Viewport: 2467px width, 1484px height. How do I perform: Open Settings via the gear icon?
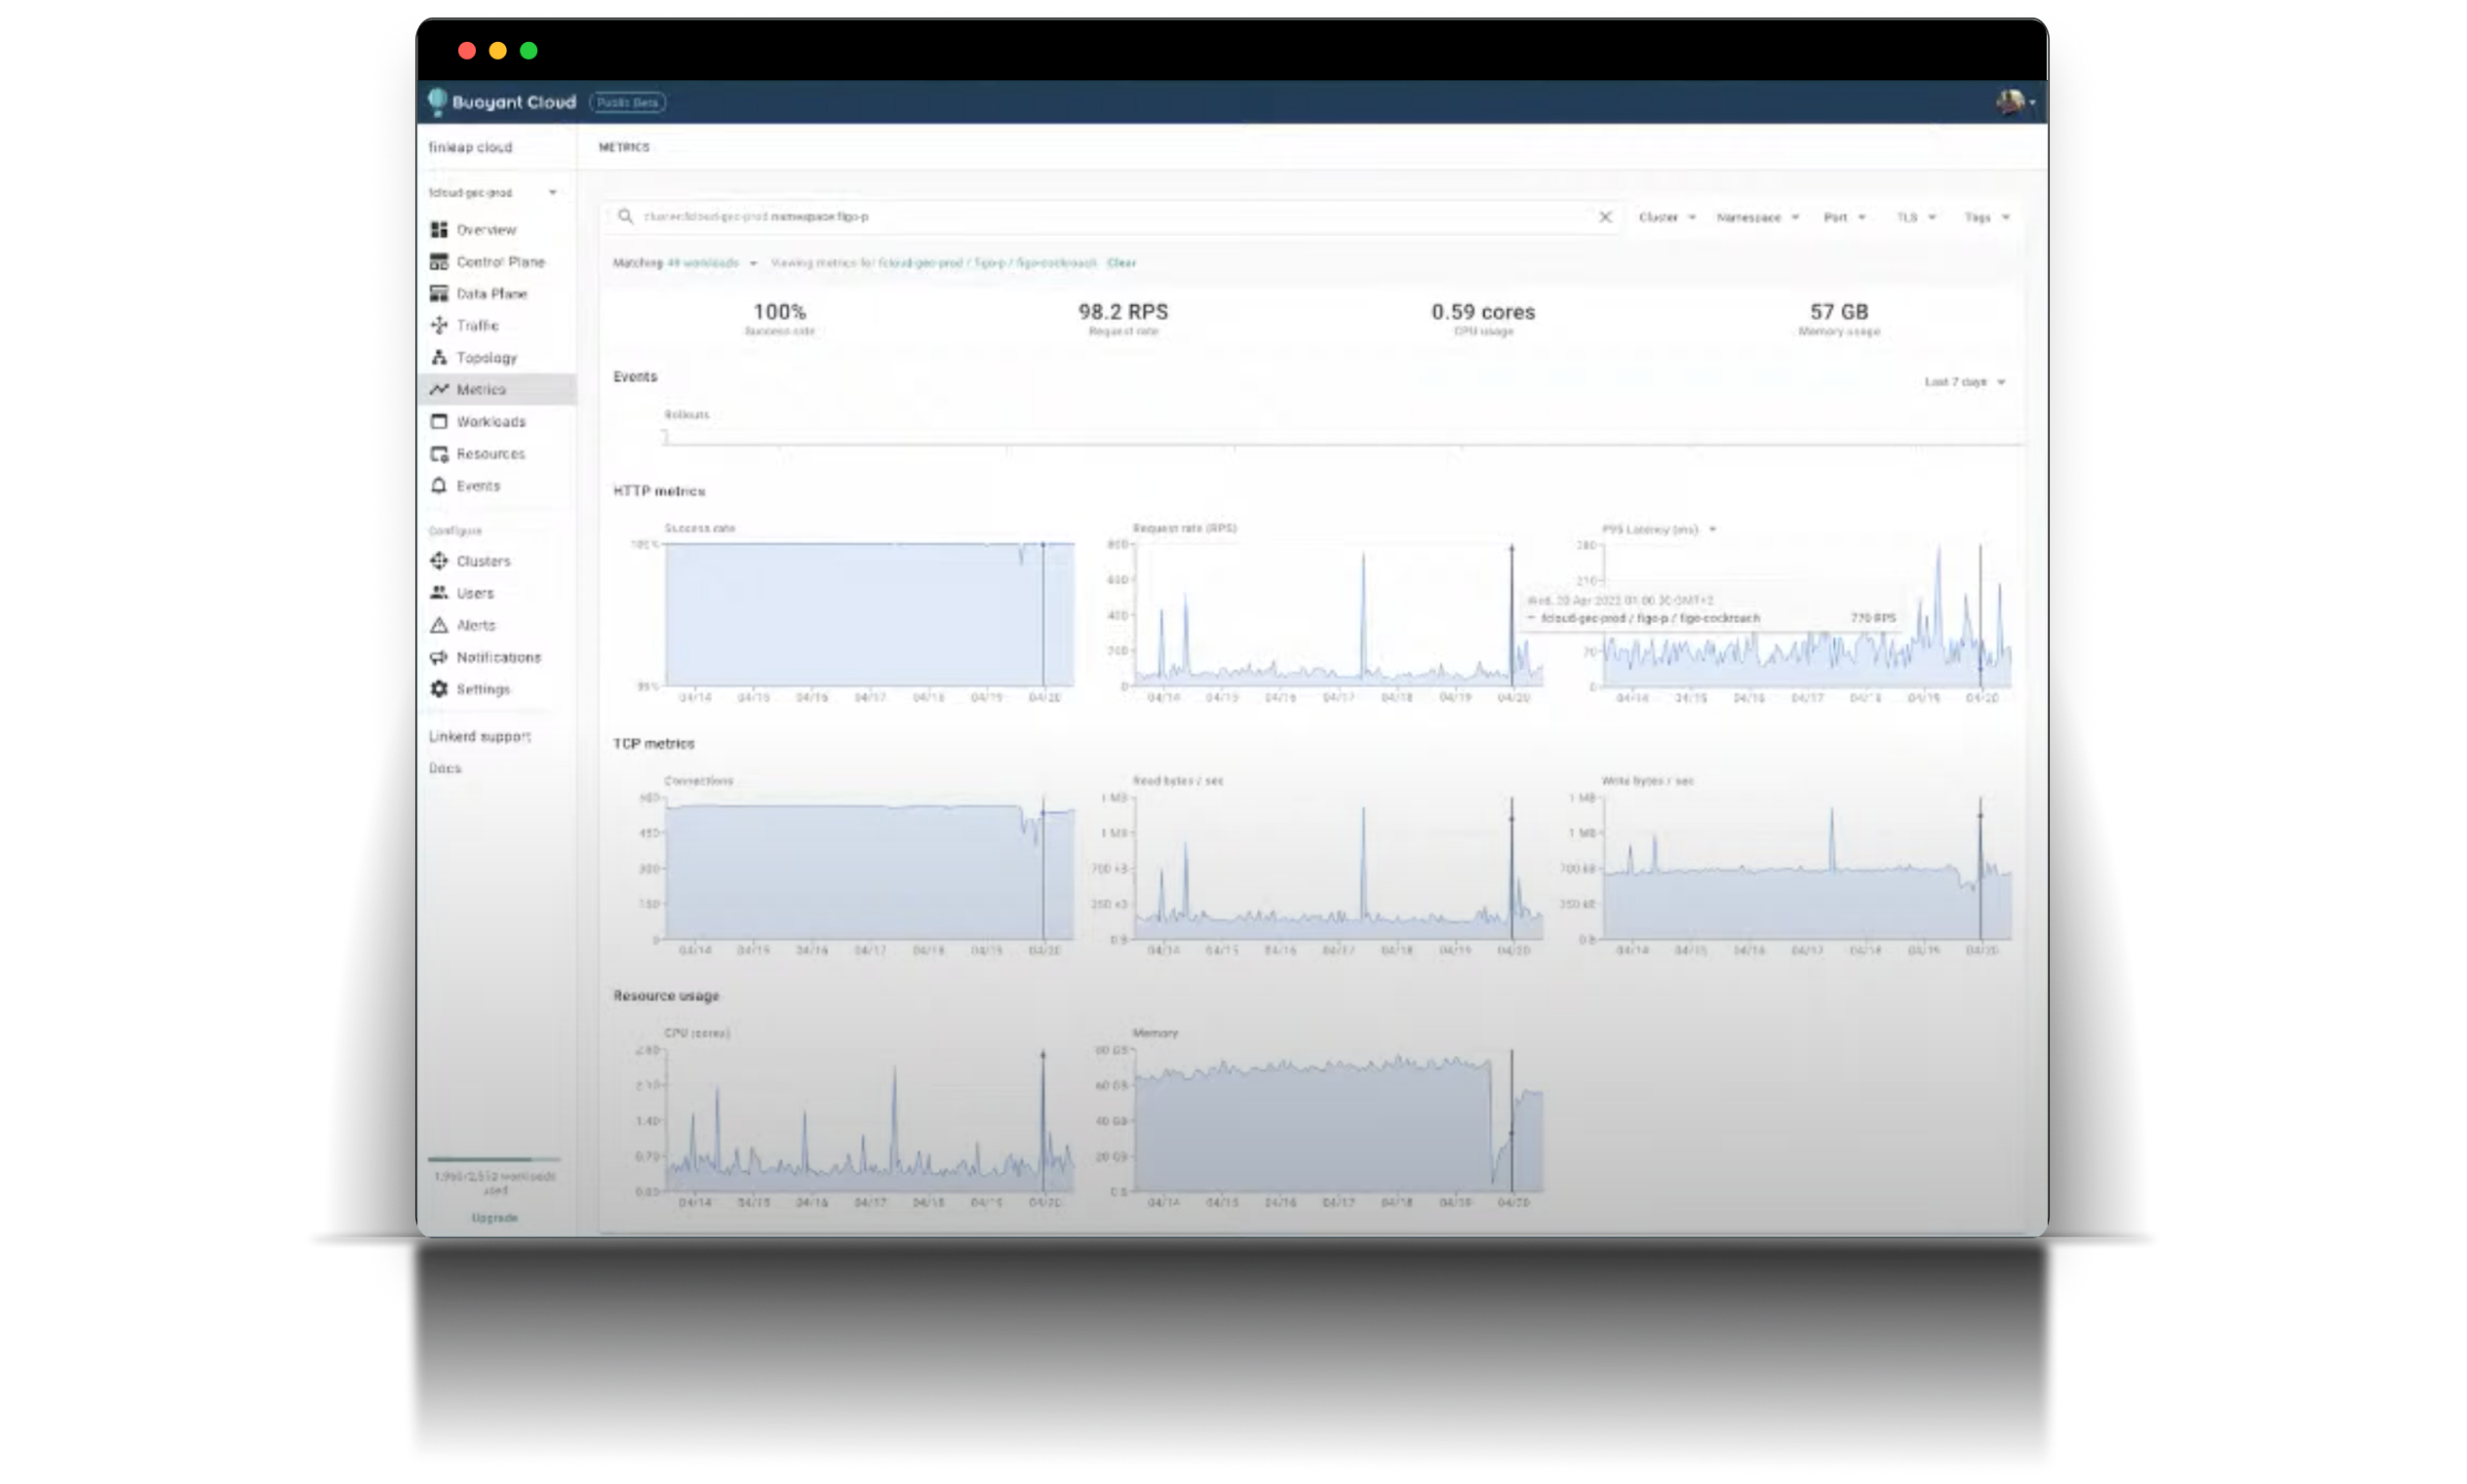[438, 689]
